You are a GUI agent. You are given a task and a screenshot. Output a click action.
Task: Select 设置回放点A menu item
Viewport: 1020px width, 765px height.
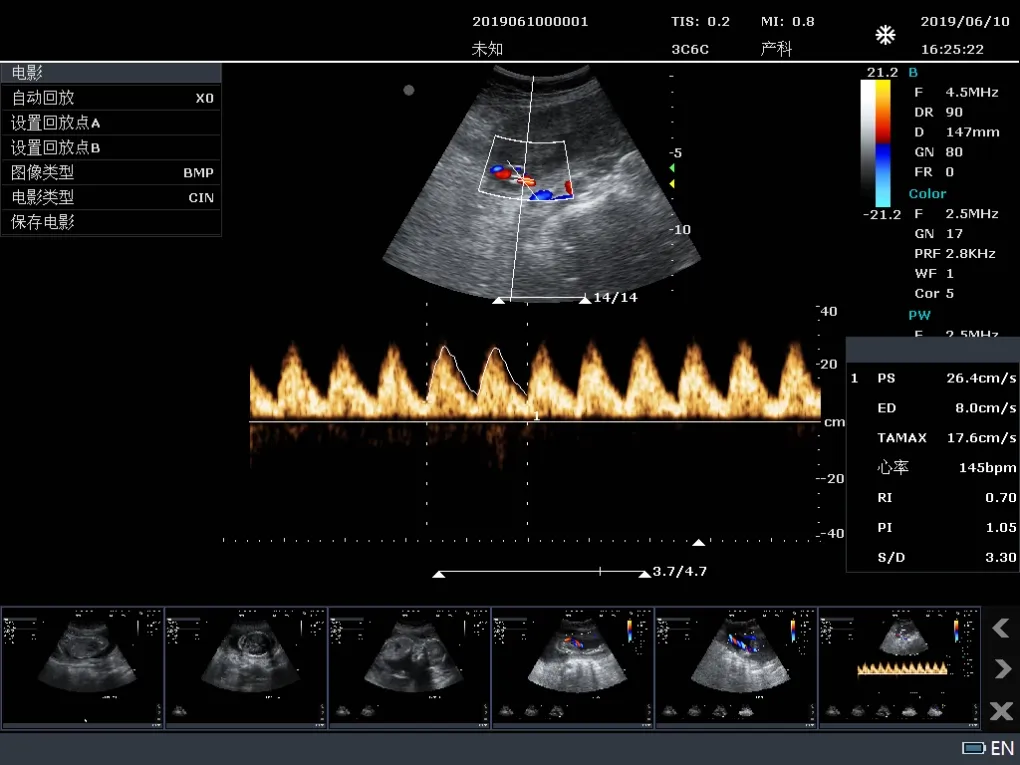click(x=111, y=122)
